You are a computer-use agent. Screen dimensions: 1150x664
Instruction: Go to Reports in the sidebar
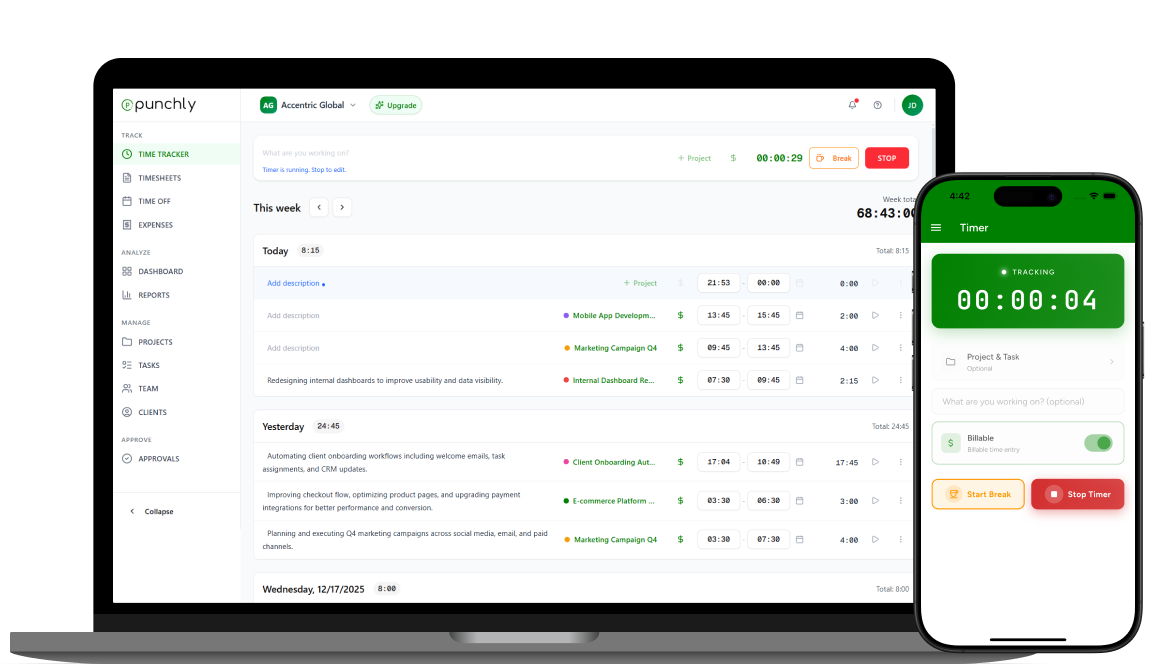[153, 295]
